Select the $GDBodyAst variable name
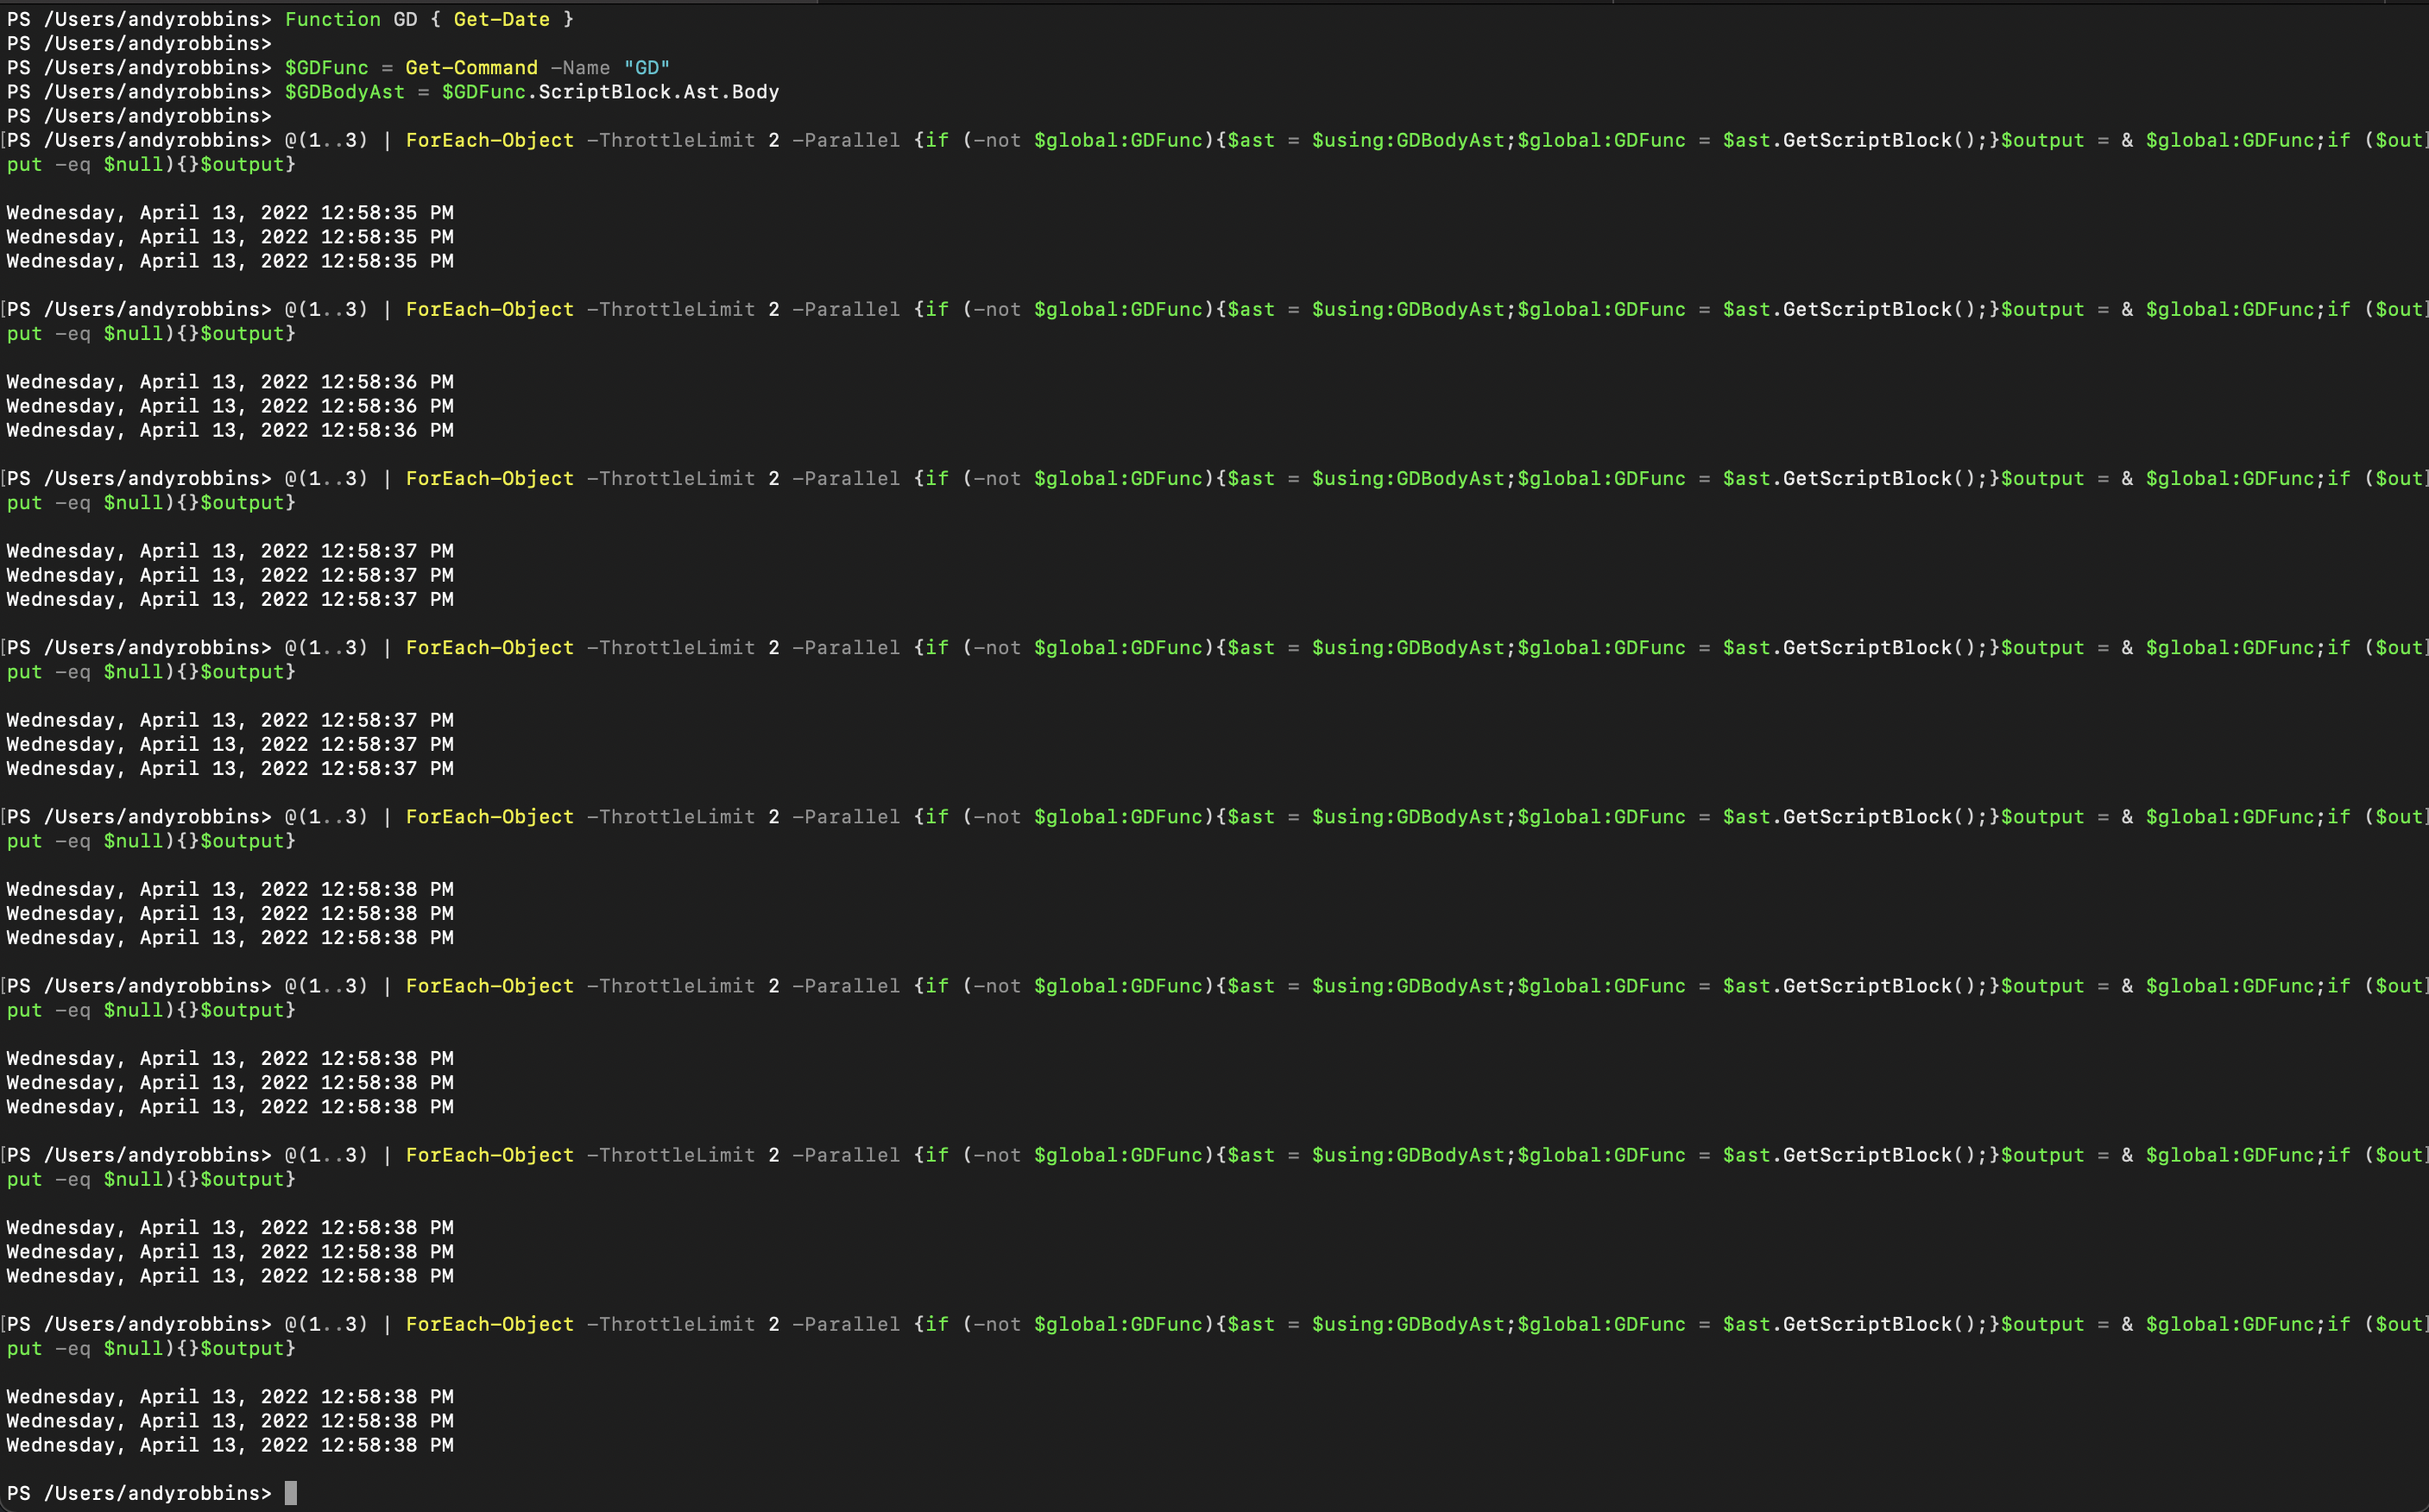 pyautogui.click(x=345, y=91)
